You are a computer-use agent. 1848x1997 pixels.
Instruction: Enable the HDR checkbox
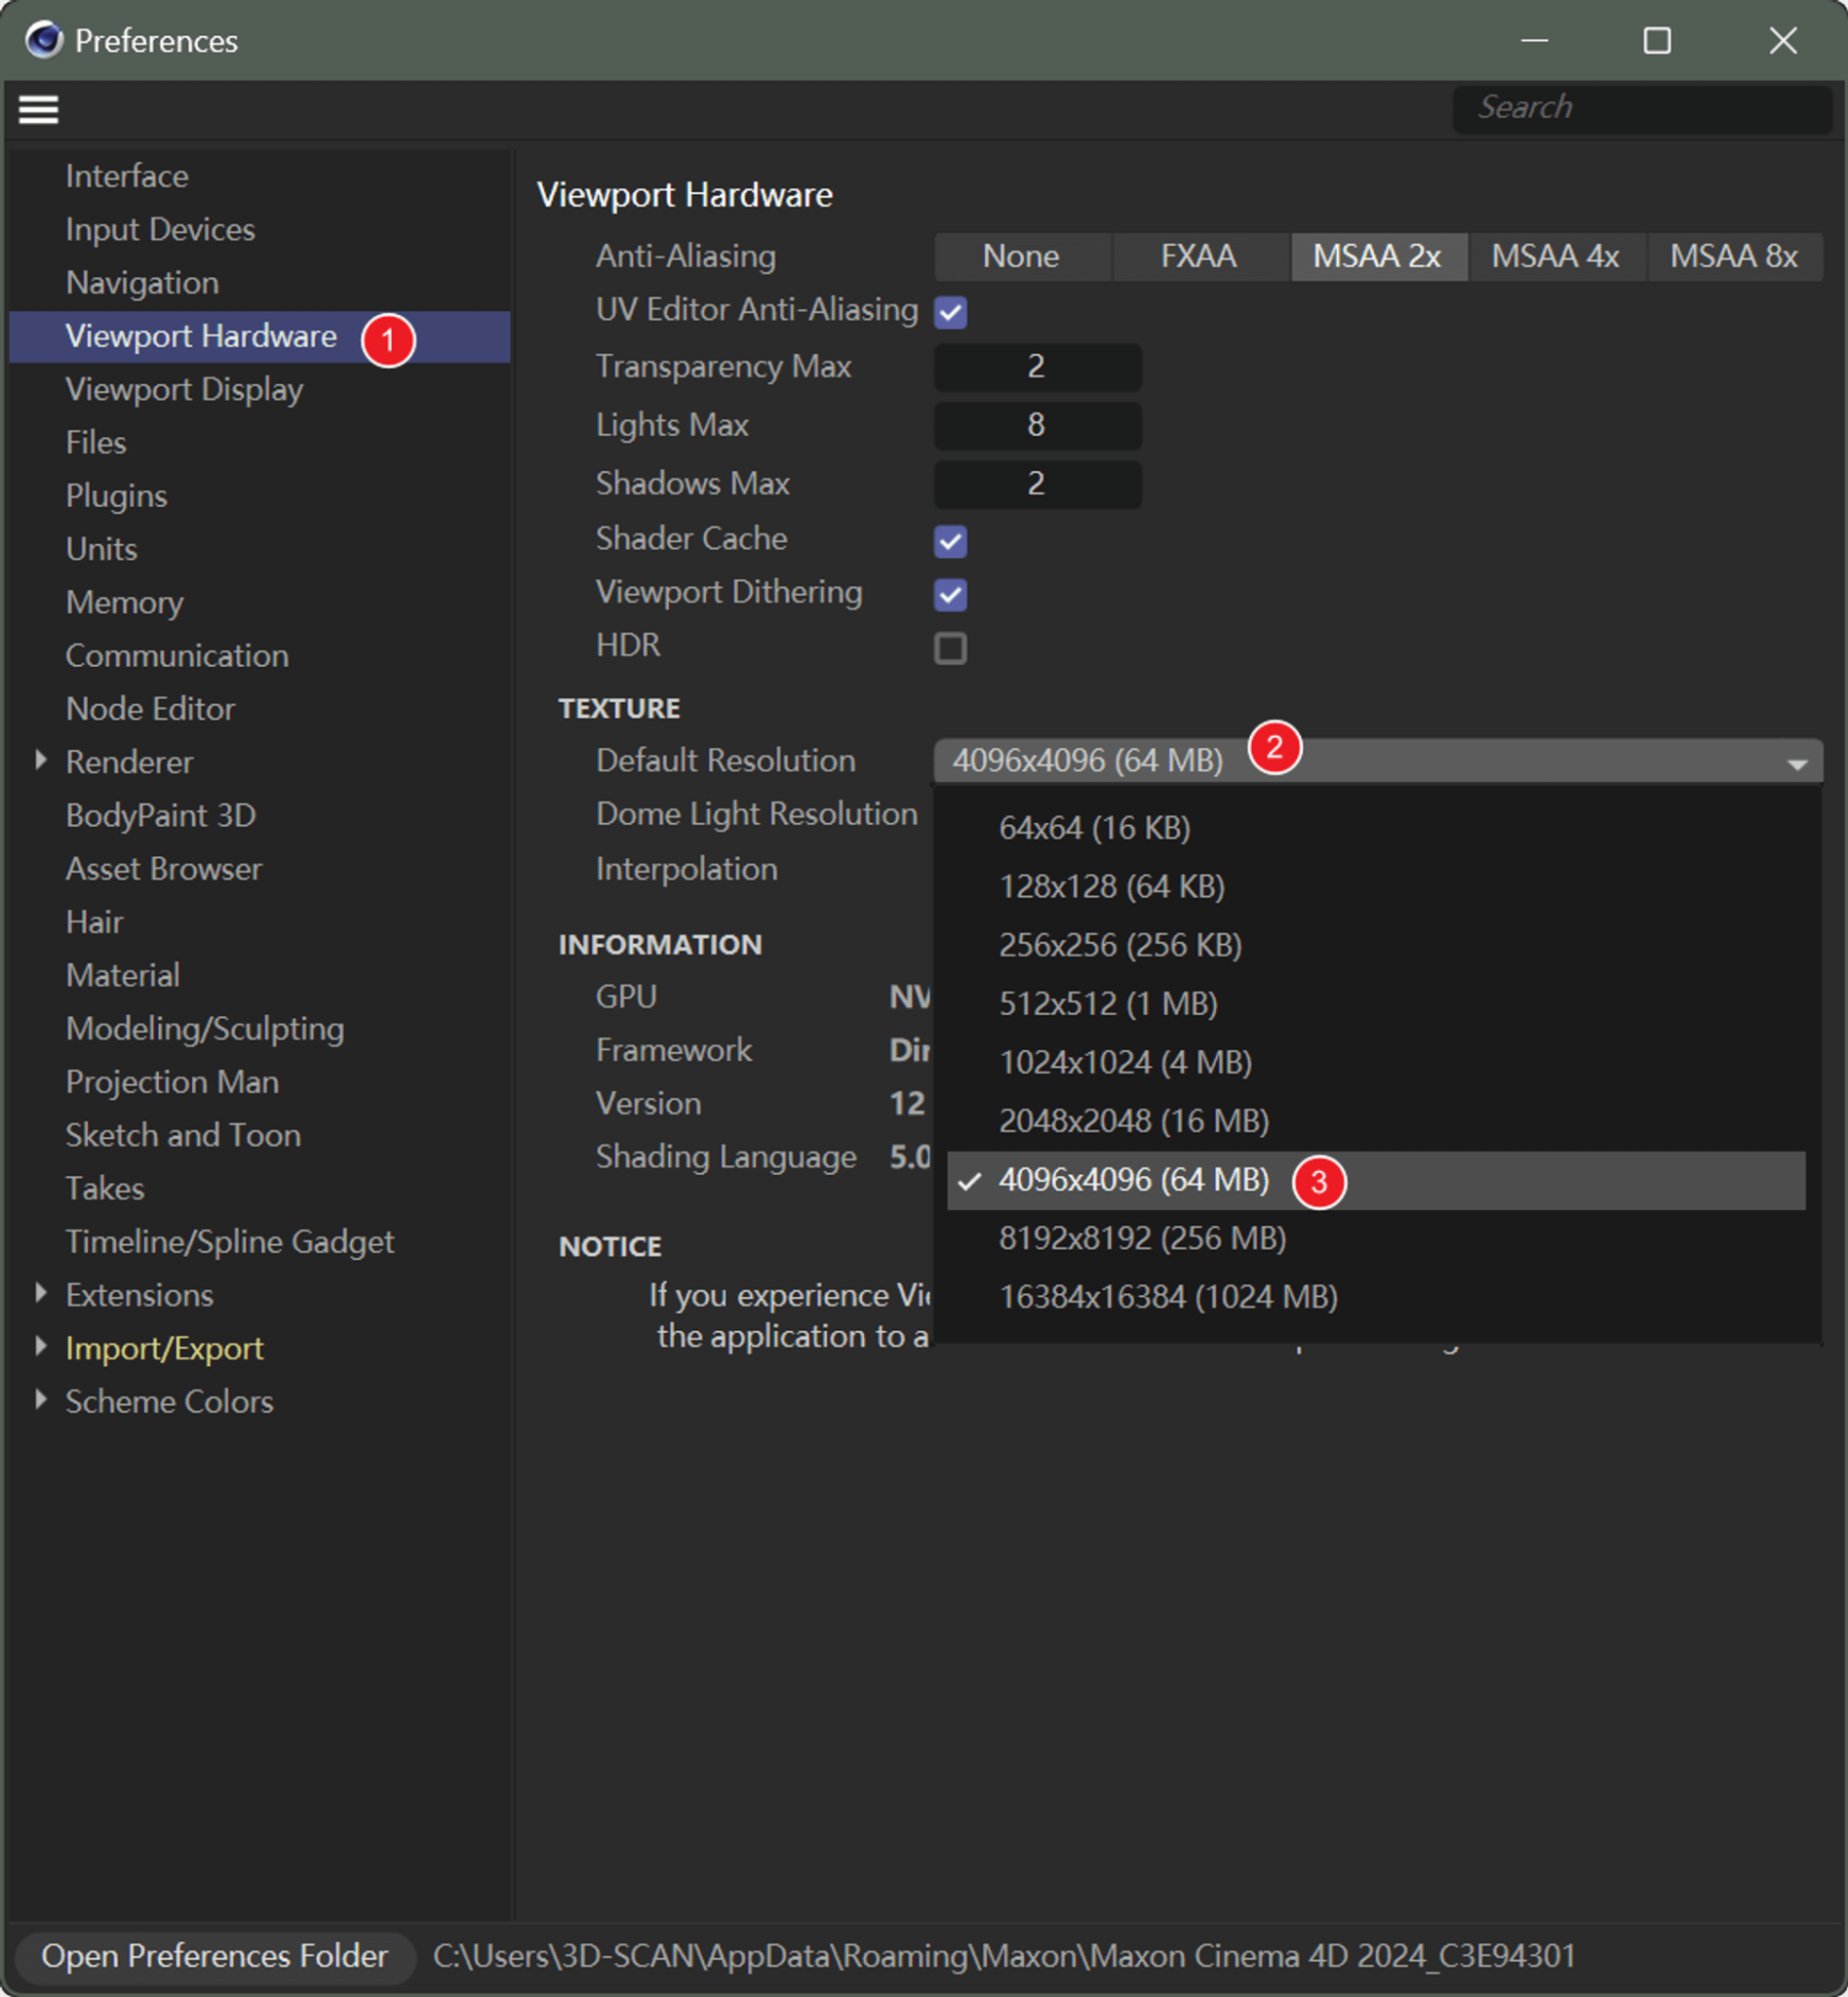(949, 647)
